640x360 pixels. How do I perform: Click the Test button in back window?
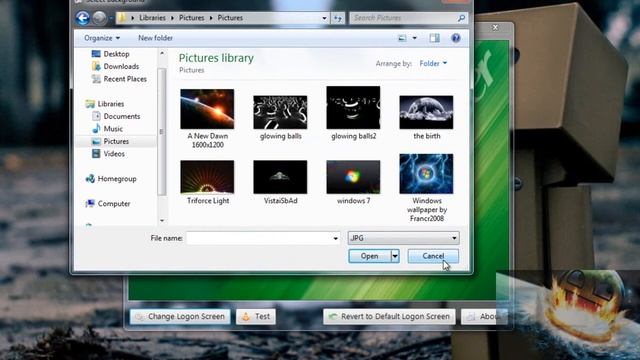(x=256, y=316)
